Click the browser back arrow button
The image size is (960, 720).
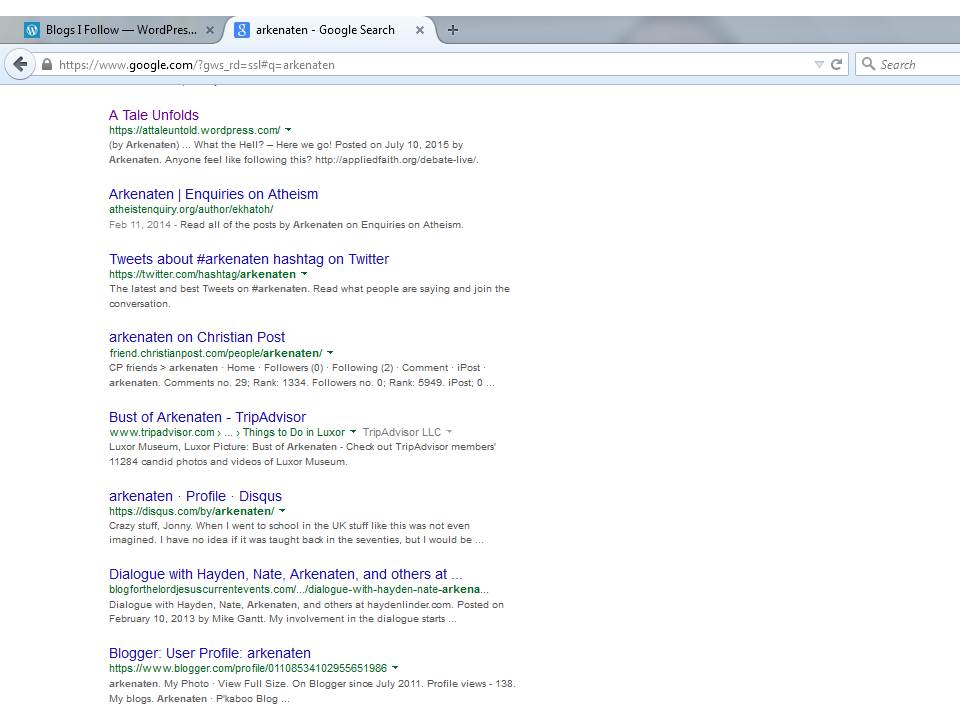coord(19,64)
